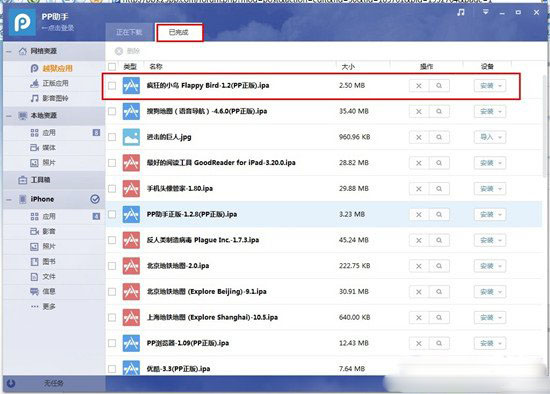Open install dropdown for 搜狗地图 row
The image size is (550, 394).
(500, 112)
